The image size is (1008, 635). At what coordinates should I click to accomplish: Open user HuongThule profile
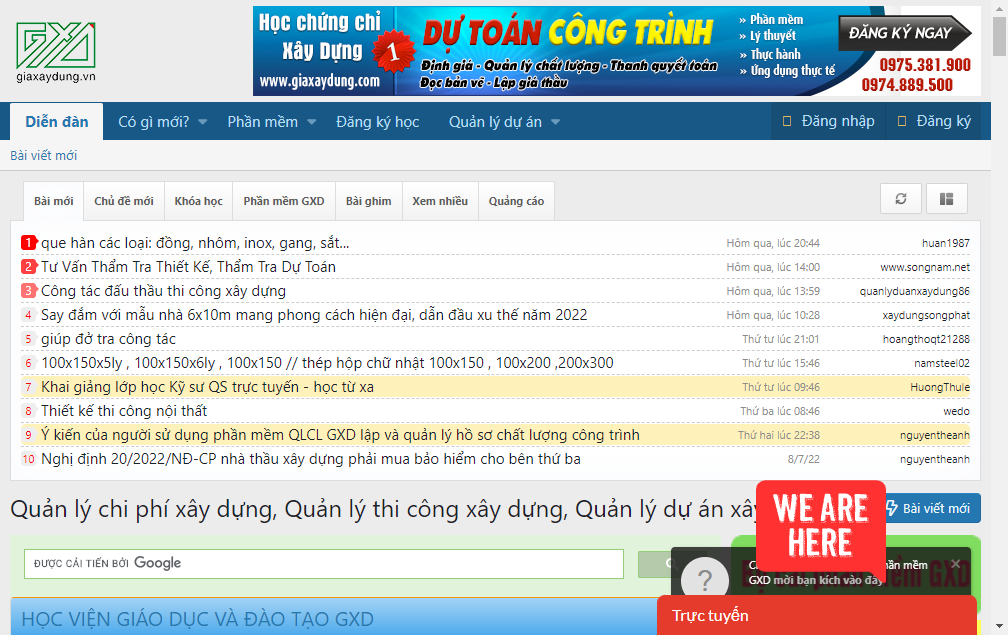pos(940,387)
